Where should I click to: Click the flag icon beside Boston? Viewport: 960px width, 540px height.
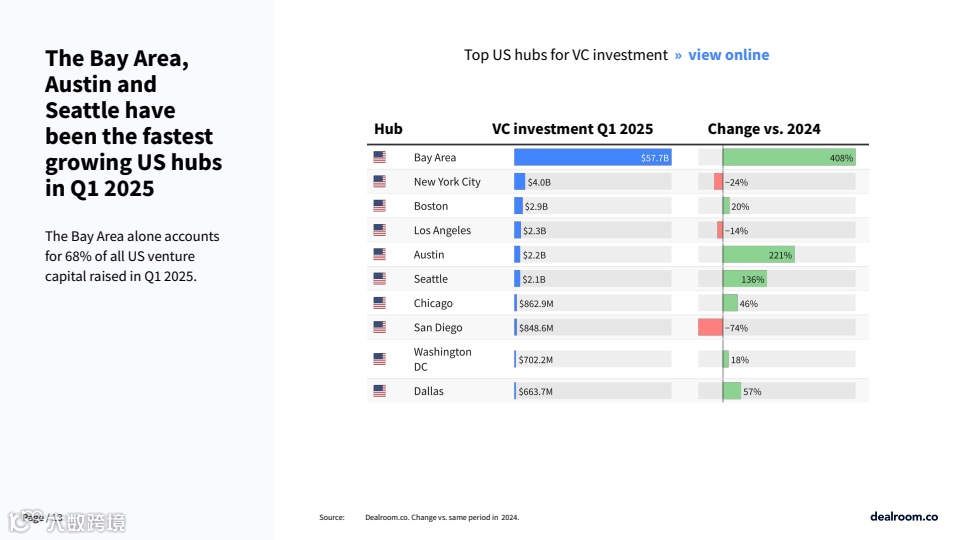click(x=379, y=206)
